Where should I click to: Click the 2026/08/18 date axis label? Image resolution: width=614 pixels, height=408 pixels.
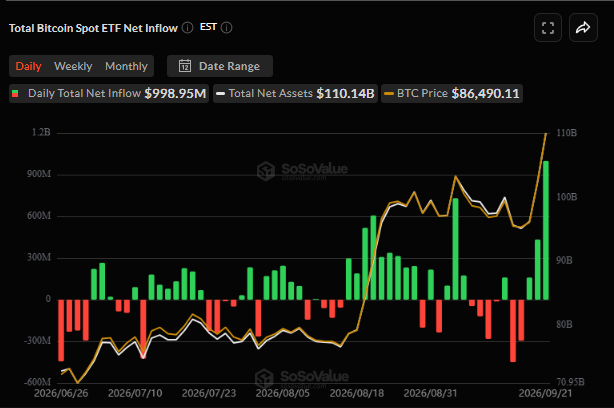click(x=357, y=393)
